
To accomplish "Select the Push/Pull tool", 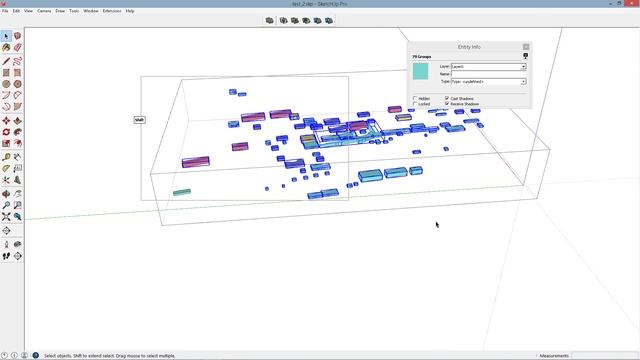I will [x=18, y=121].
